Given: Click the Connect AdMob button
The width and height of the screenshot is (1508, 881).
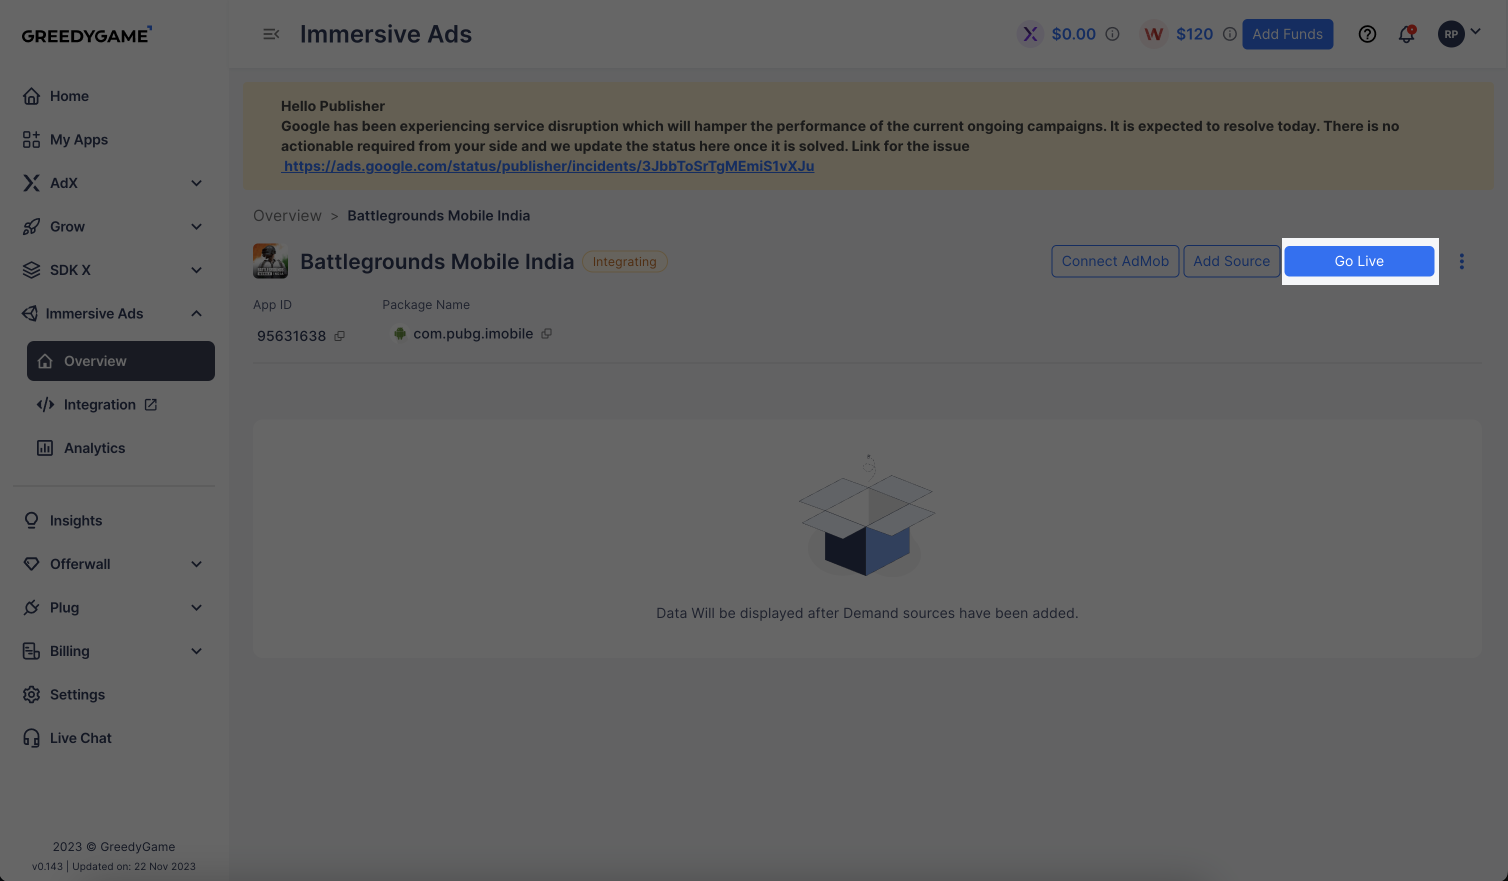Looking at the screenshot, I should tap(1115, 261).
